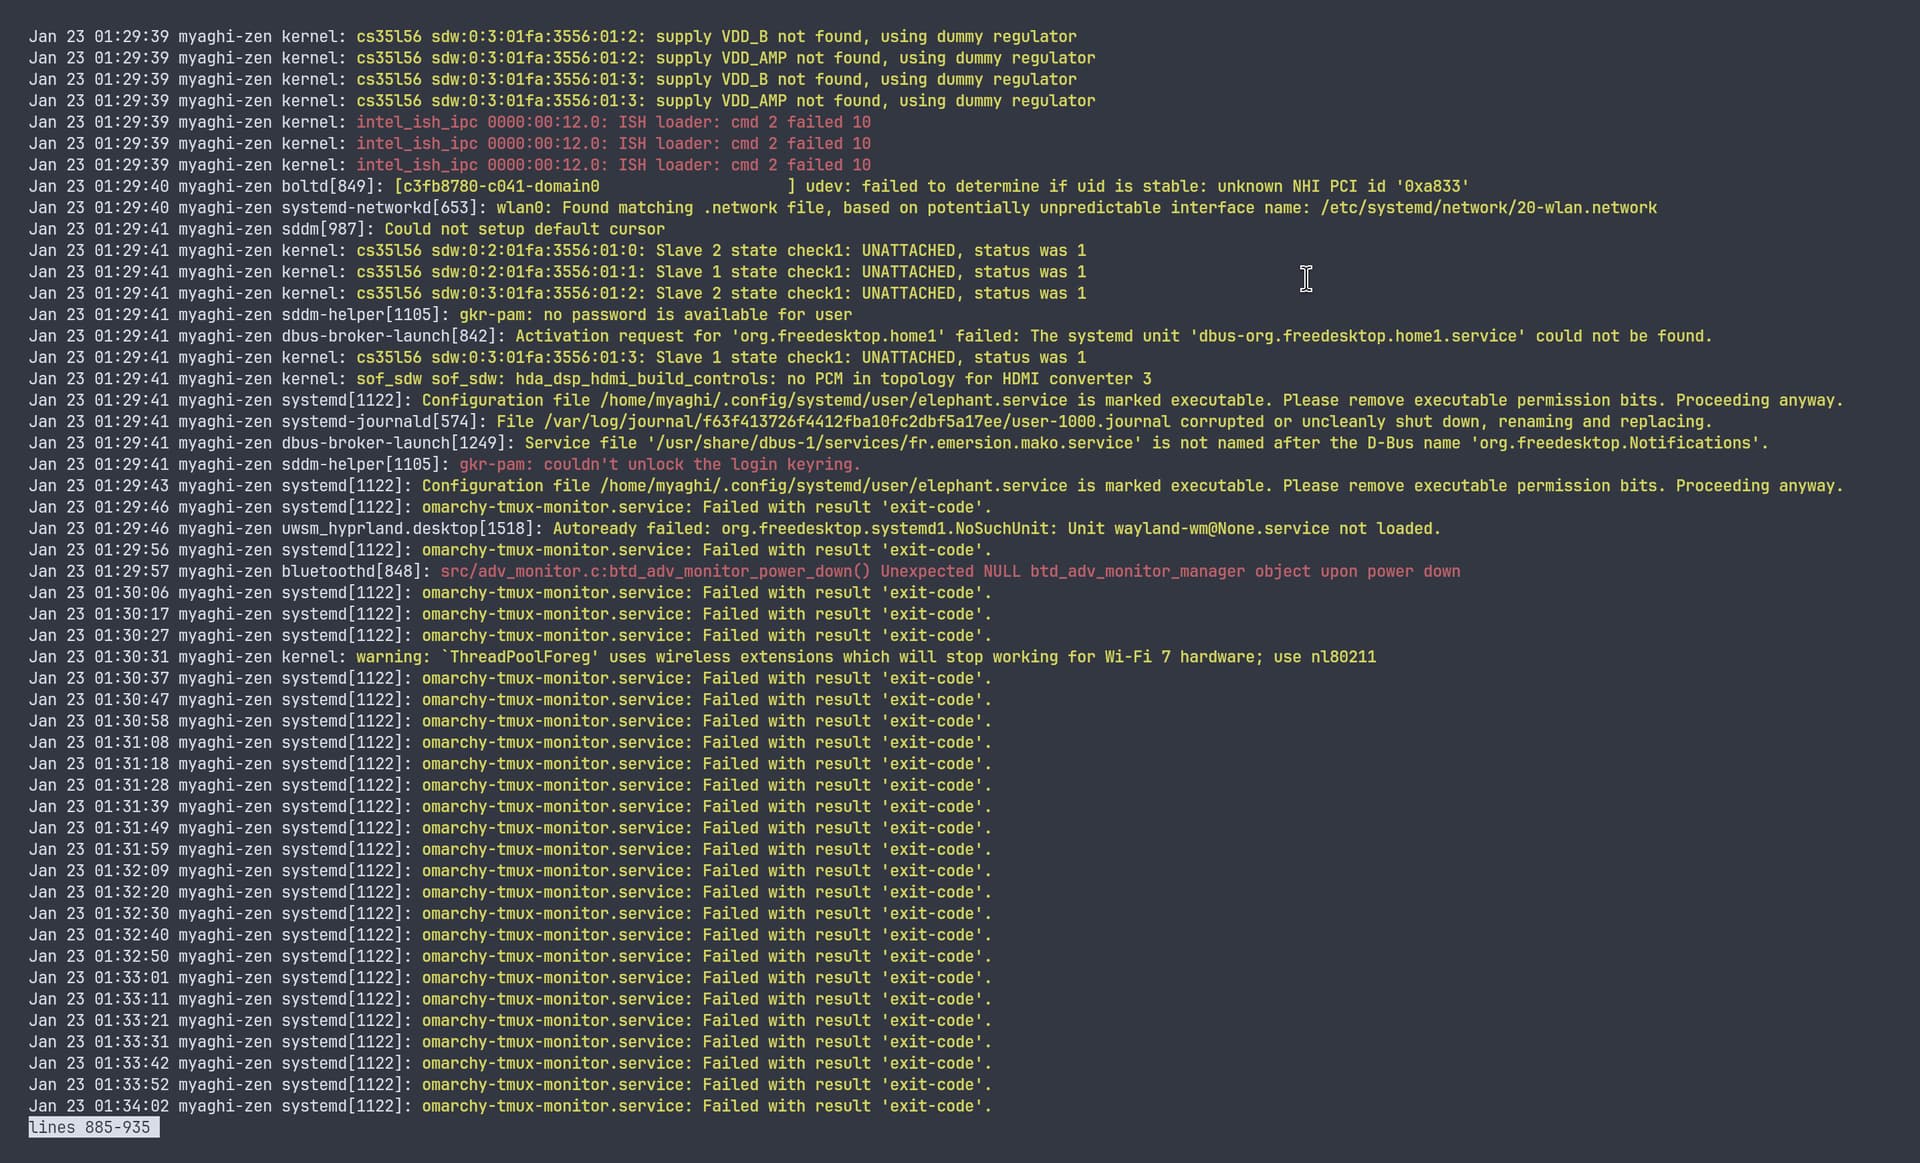Click the /etc/systemd/network/20-wlan.network path
Screen dimensions: 1920x1163
coord(1488,208)
